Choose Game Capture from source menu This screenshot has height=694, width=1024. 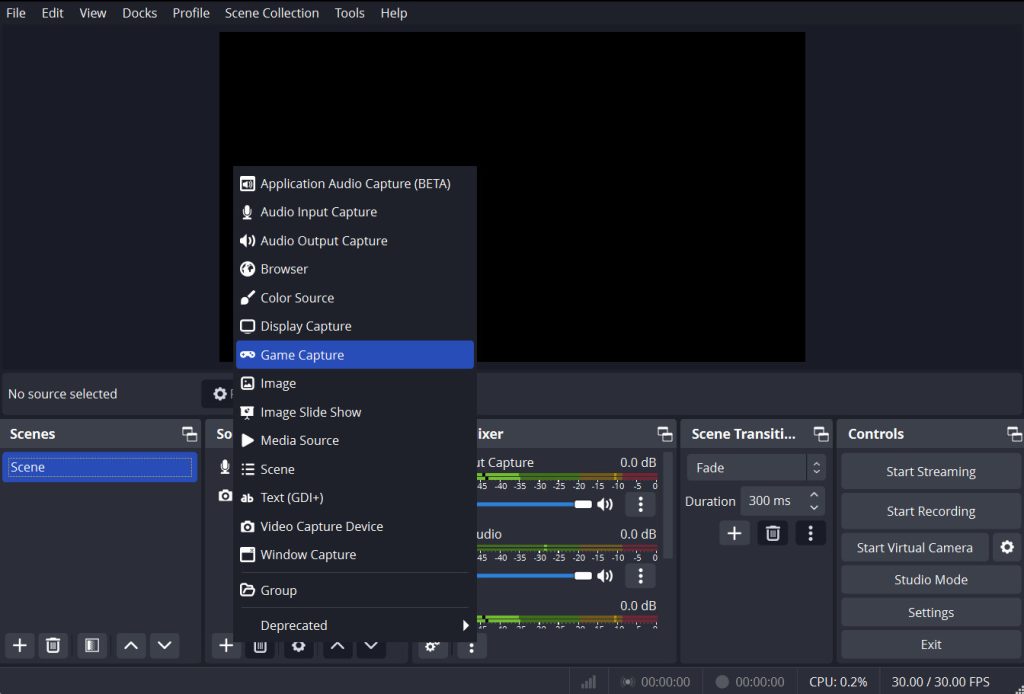pyautogui.click(x=355, y=355)
